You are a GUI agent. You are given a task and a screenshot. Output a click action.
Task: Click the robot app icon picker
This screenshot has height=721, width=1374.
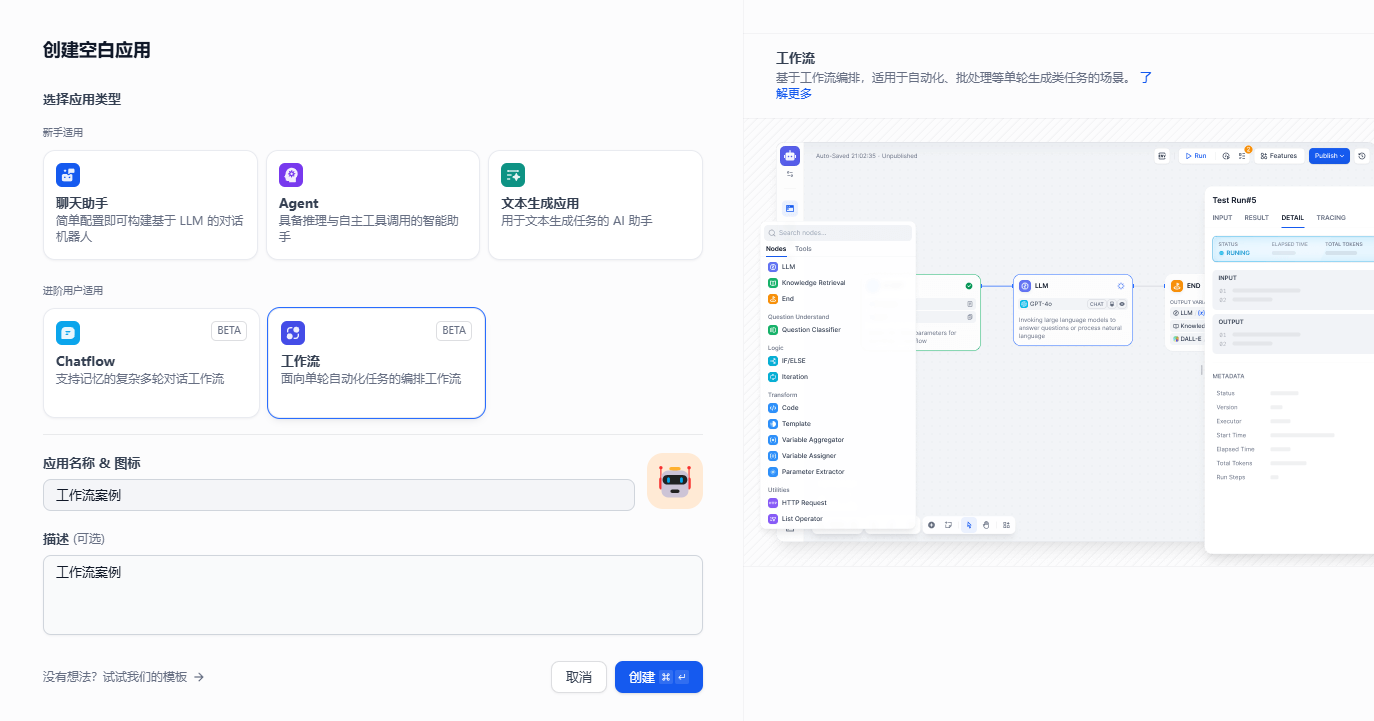[675, 481]
